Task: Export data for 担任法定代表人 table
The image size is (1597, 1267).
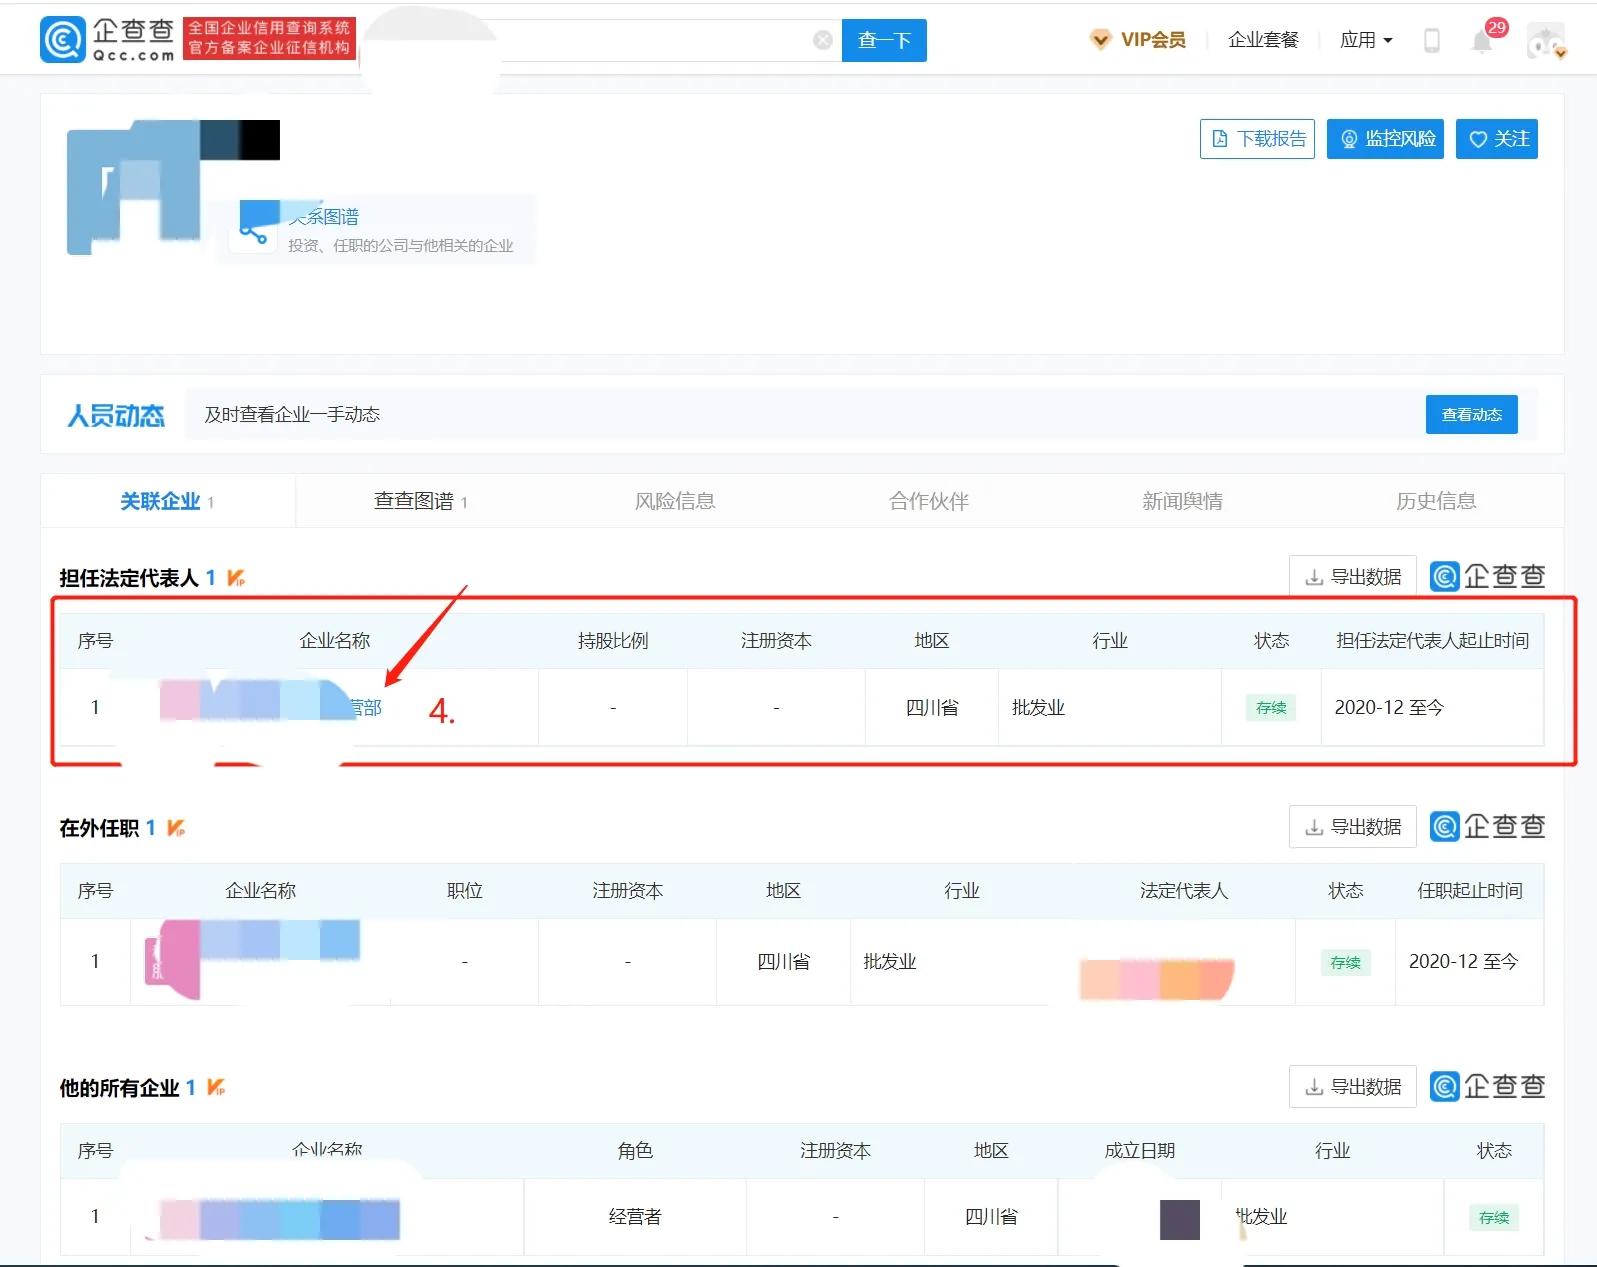Action: (1352, 577)
